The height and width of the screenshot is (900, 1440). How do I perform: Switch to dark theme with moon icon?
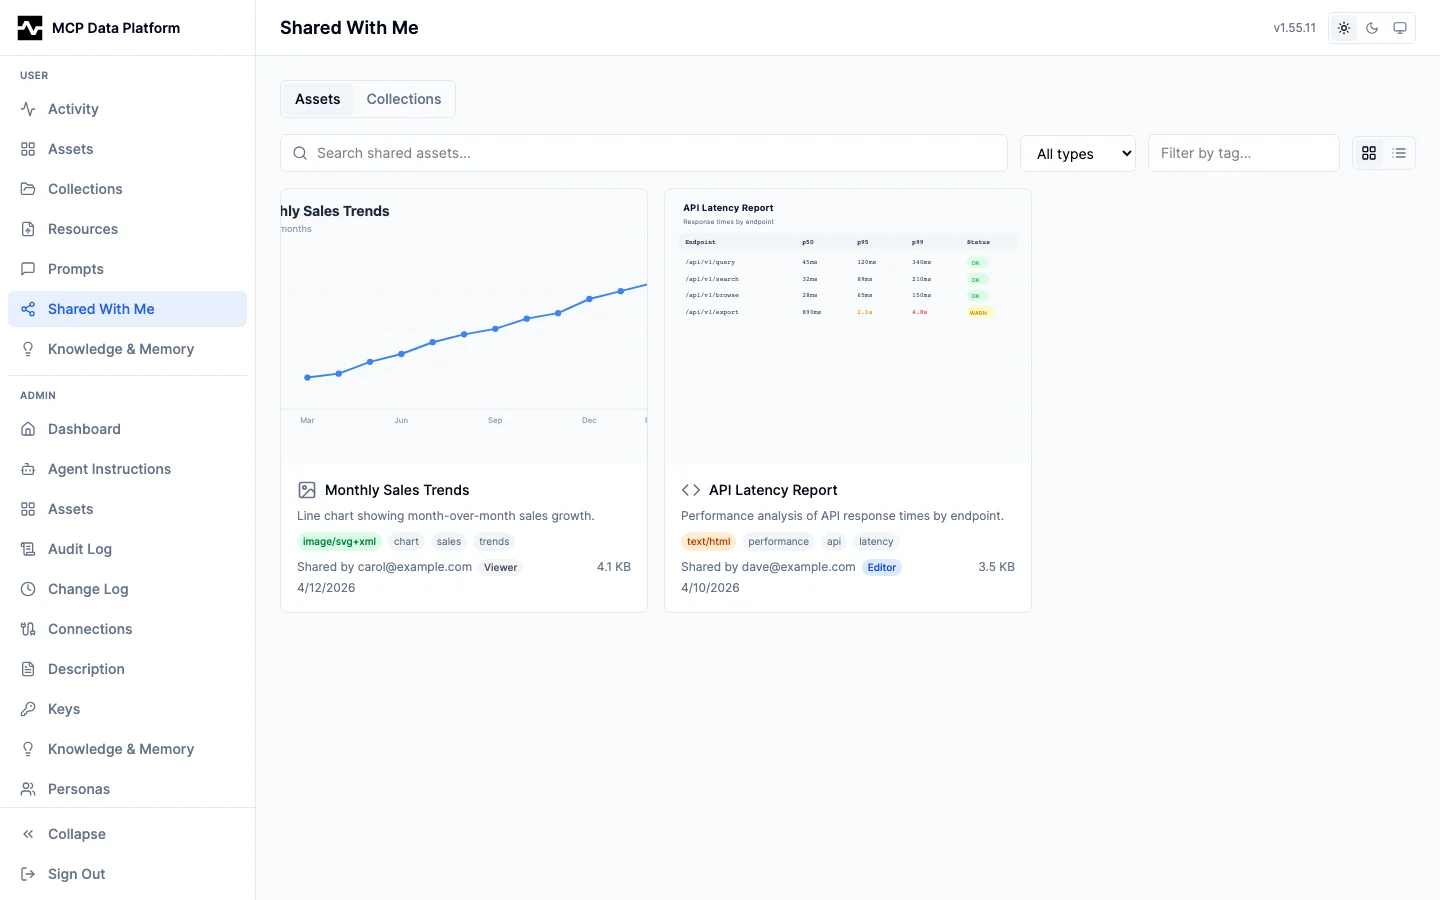pyautogui.click(x=1372, y=28)
